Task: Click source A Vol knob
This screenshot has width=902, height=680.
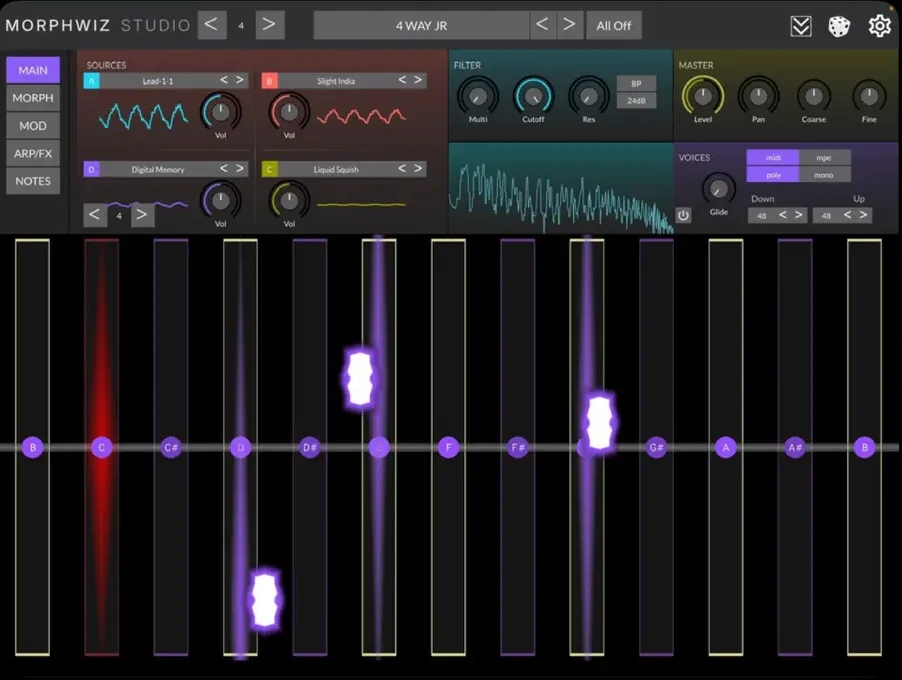Action: [x=220, y=112]
